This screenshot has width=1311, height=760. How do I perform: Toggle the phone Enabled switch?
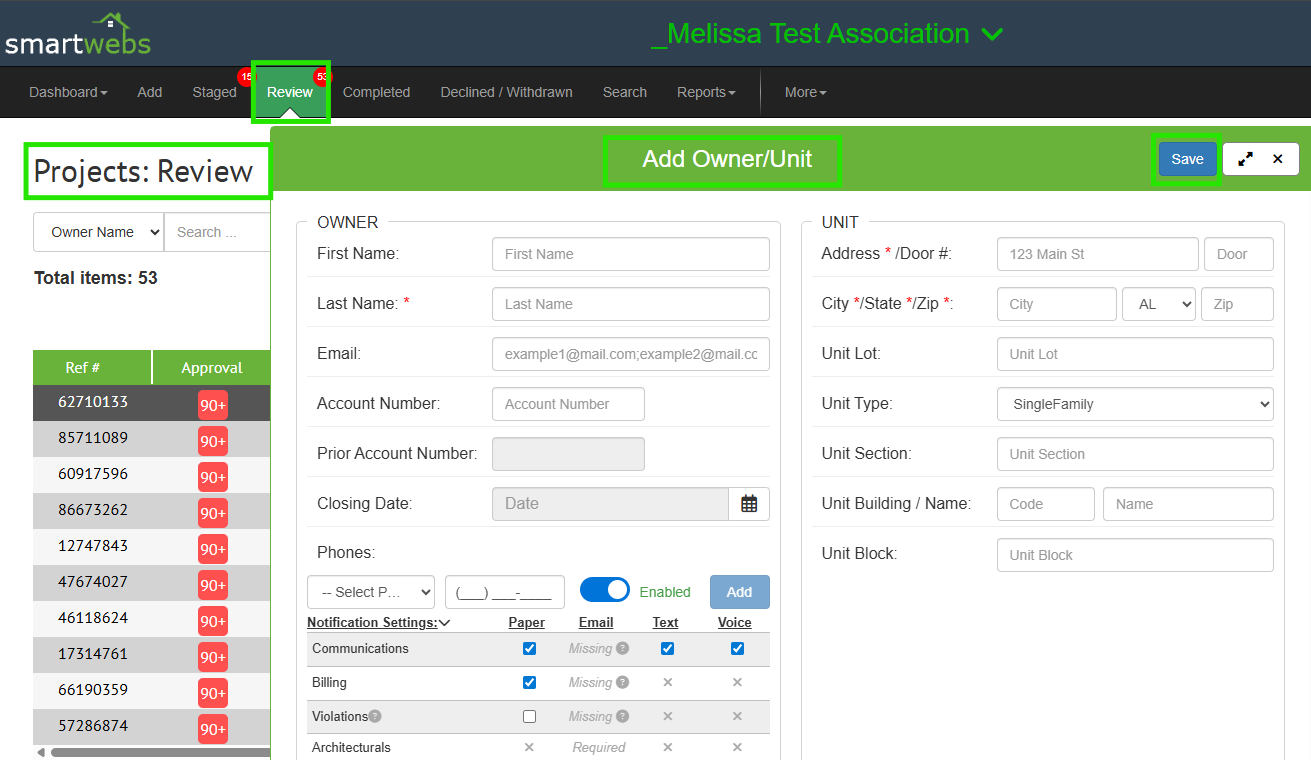tap(604, 591)
